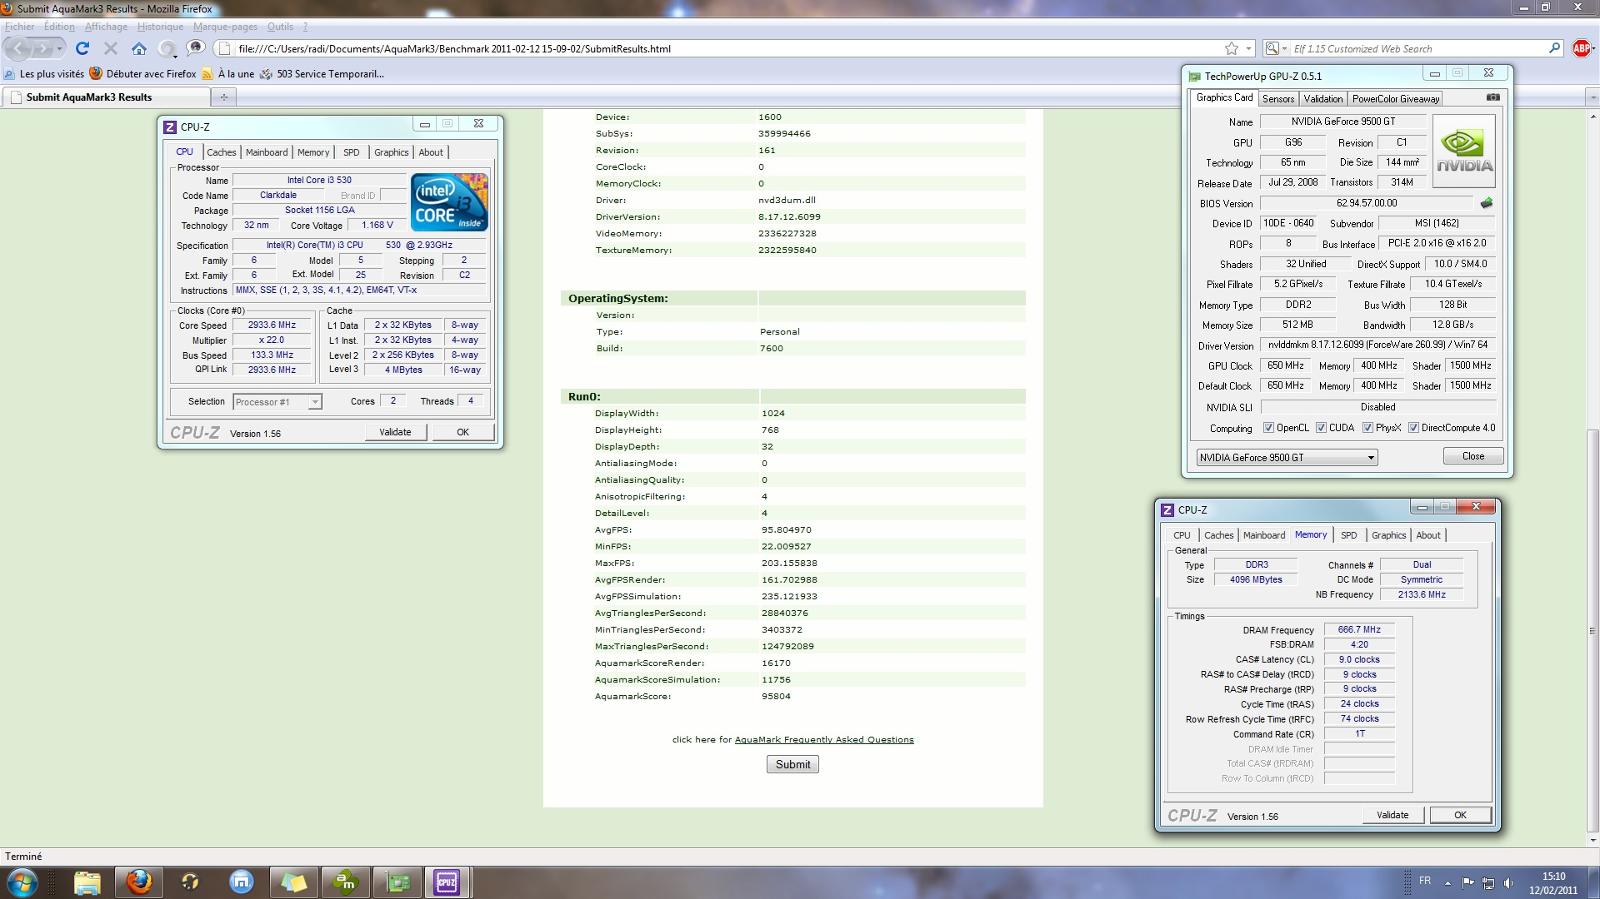Open the Mainboard tab in left CPU-Z
1600x899 pixels.
click(266, 152)
